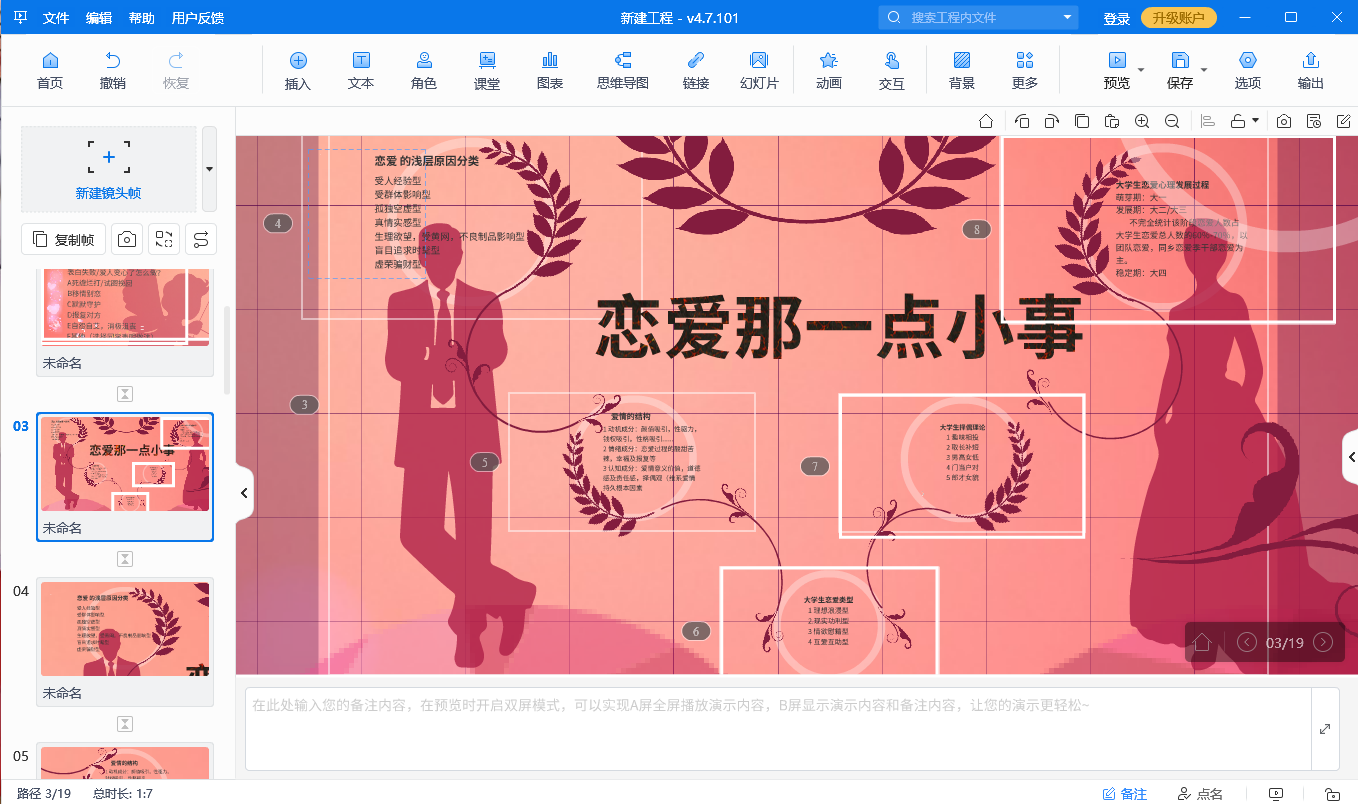Image resolution: width=1358 pixels, height=804 pixels.
Task: Rotate canvas clockwise icon
Action: point(1052,121)
